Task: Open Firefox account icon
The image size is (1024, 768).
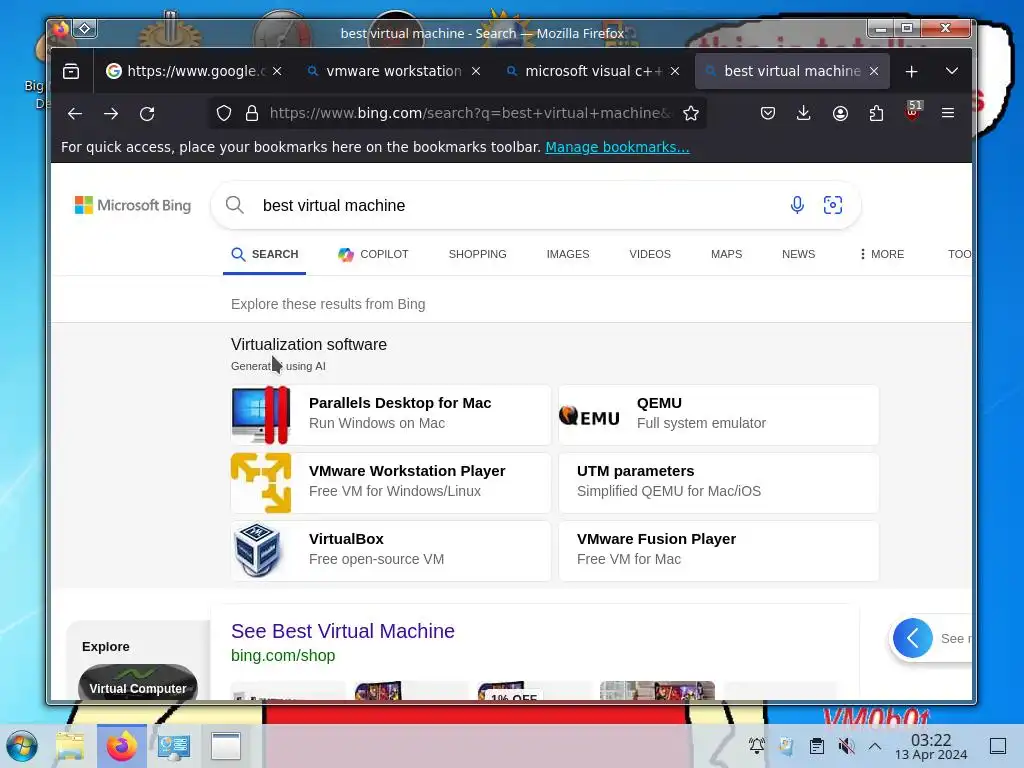Action: tap(840, 114)
